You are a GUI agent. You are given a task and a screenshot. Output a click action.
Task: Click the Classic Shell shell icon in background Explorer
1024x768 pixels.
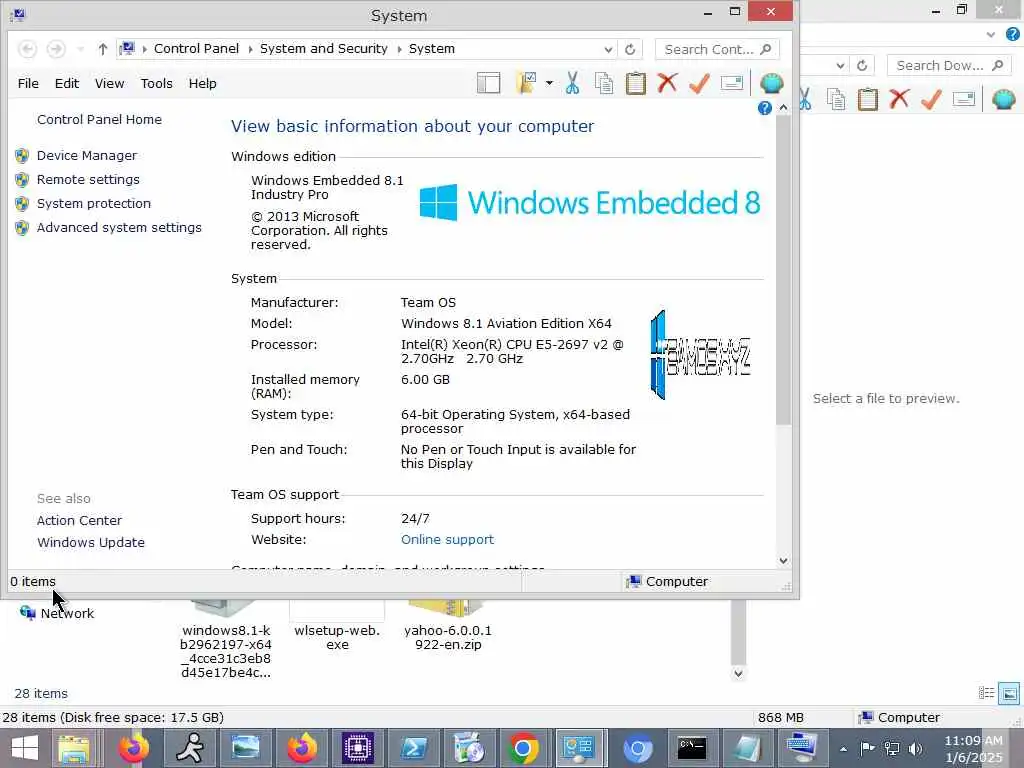pos(1003,99)
